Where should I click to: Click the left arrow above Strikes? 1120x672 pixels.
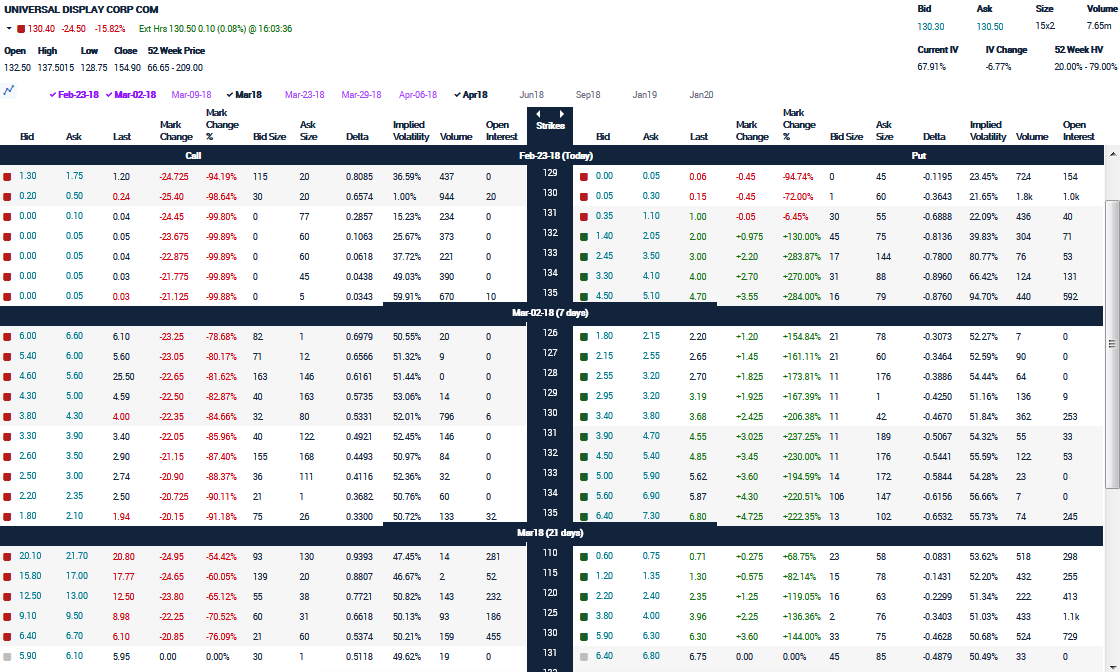click(x=538, y=114)
